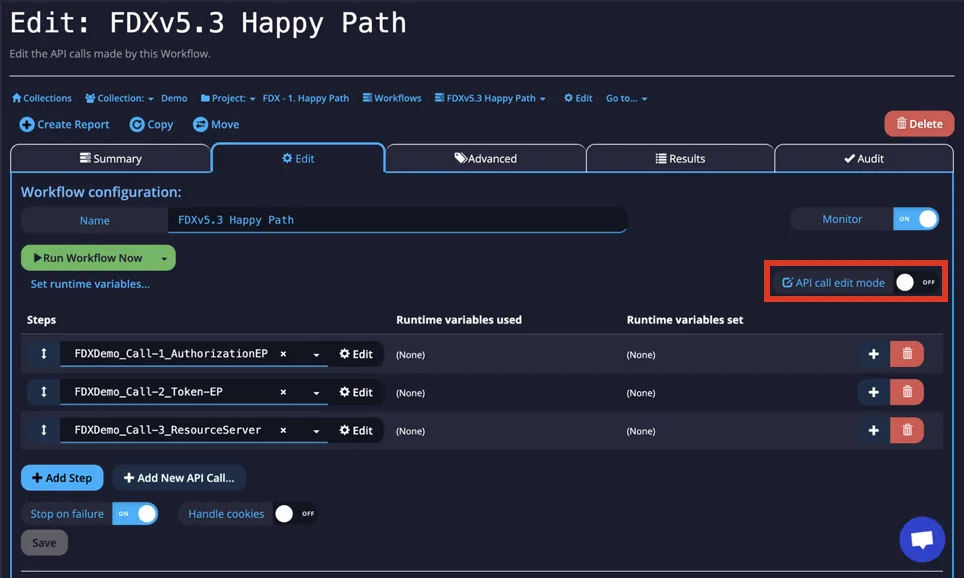Image resolution: width=964 pixels, height=578 pixels.
Task: Click the Edit breadcrumb with gear icon
Action: click(x=578, y=98)
